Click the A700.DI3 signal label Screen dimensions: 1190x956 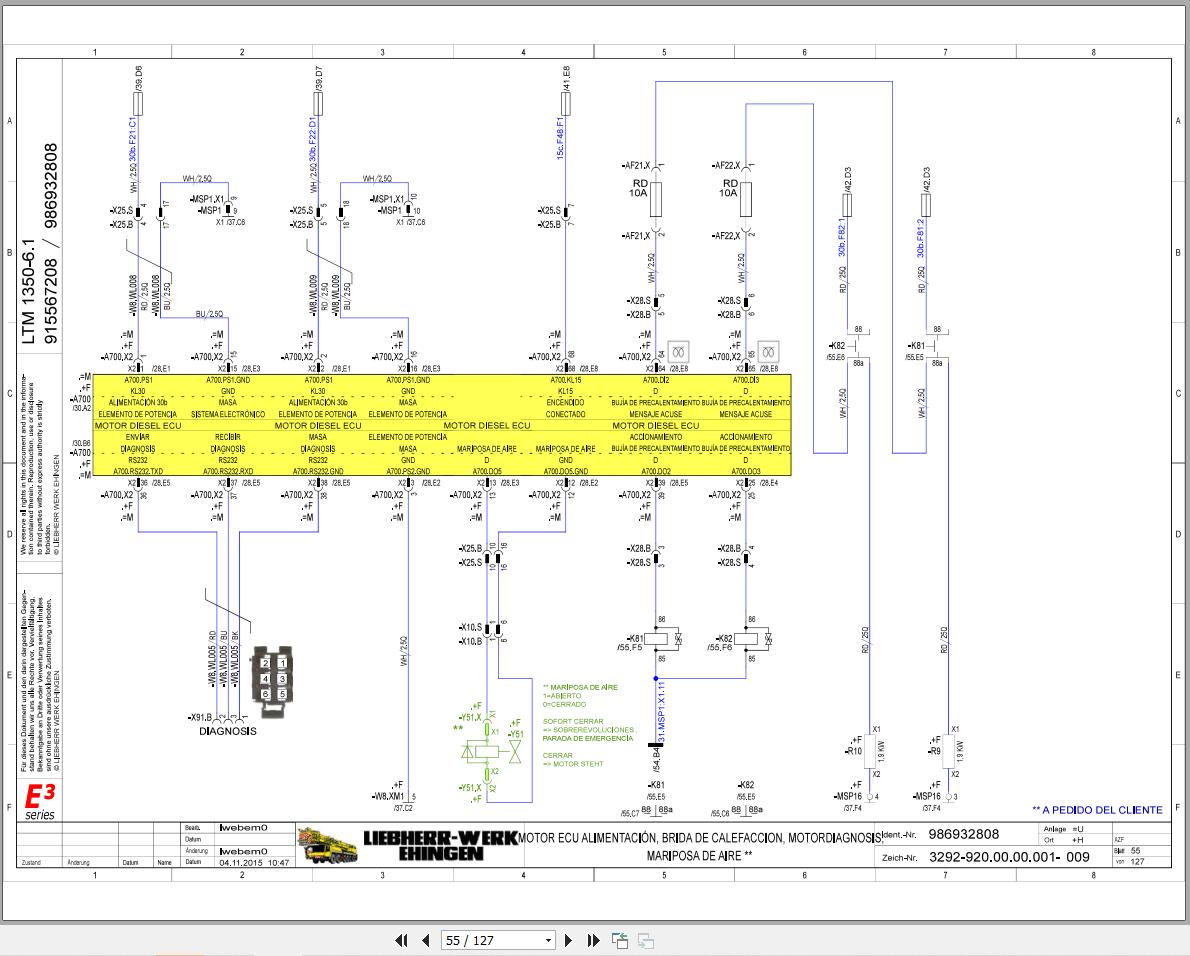[745, 379]
